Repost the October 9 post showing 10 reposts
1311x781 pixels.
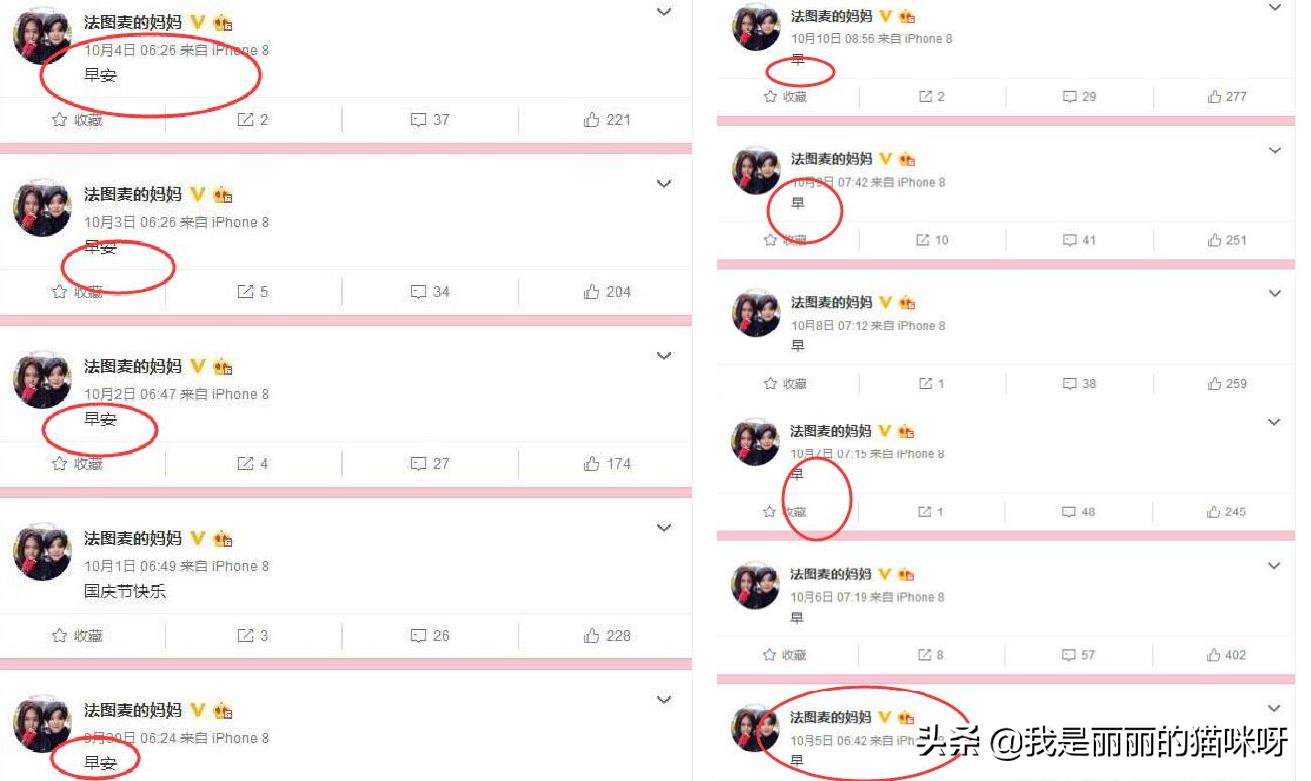coord(933,240)
